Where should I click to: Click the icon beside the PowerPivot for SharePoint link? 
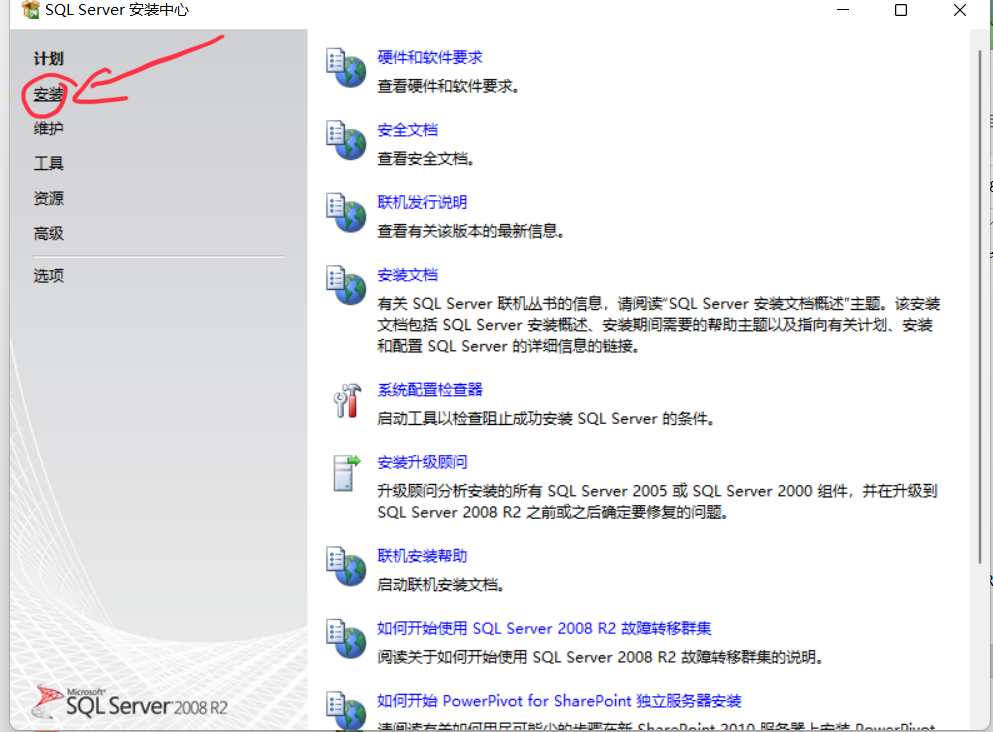tap(346, 710)
